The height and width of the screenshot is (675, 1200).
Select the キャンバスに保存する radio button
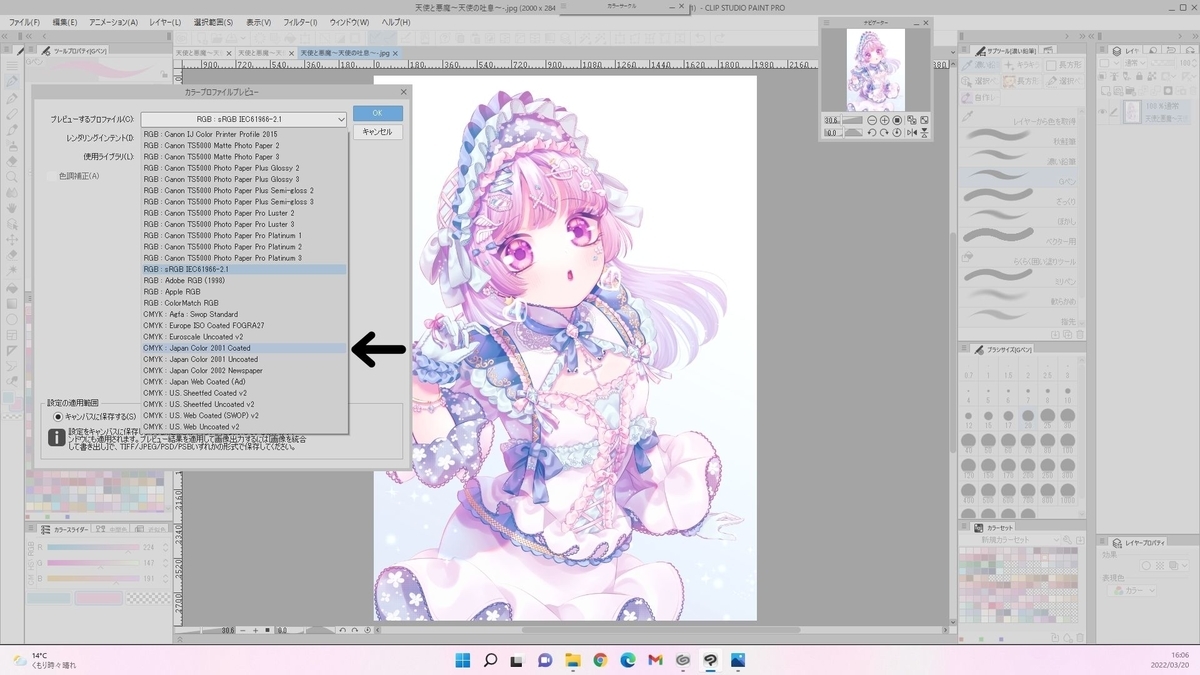58,416
